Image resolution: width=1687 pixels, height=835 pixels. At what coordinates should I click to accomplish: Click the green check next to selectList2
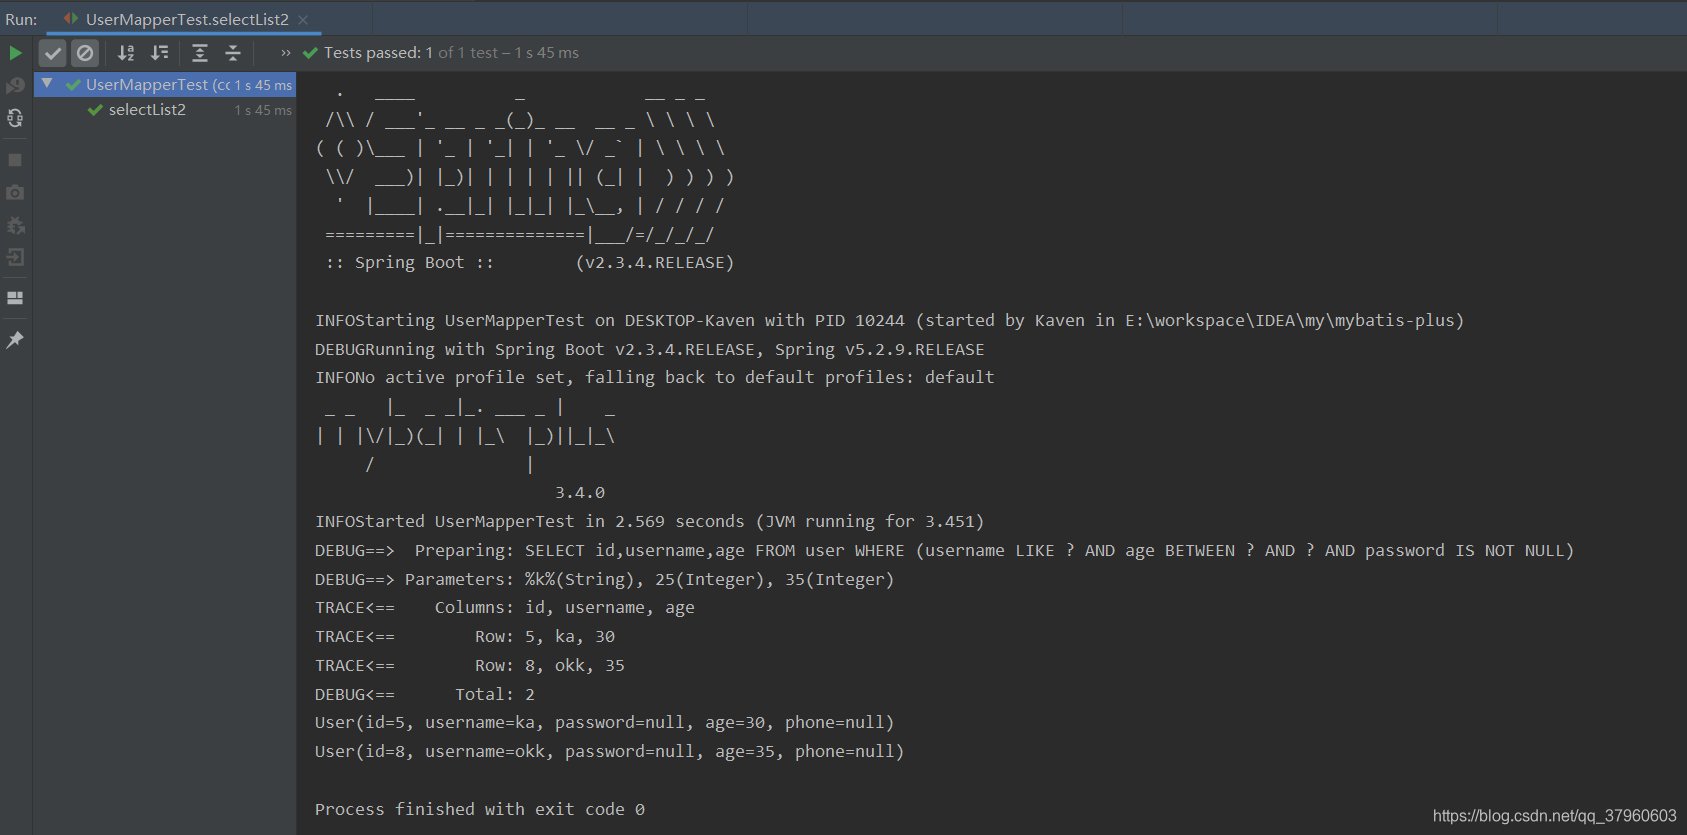[95, 110]
